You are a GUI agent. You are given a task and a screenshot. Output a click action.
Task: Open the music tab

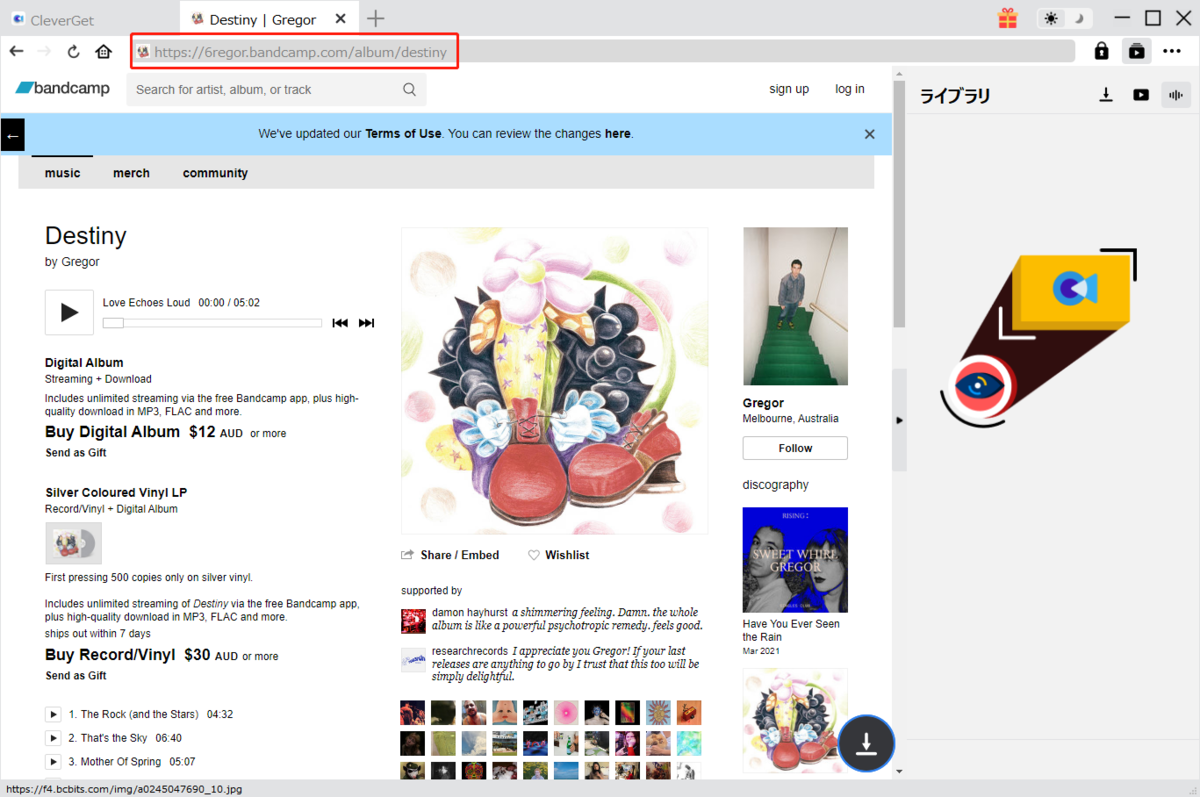click(x=62, y=173)
